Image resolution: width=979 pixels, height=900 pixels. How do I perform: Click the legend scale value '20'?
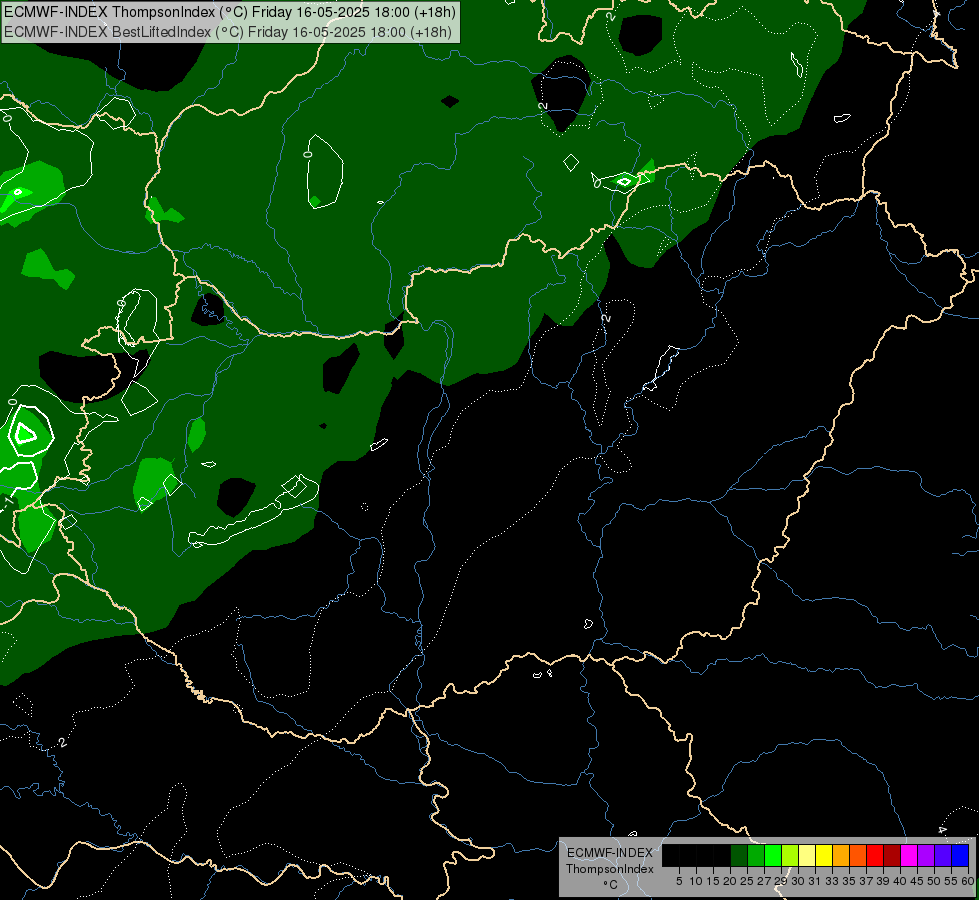pos(730,881)
